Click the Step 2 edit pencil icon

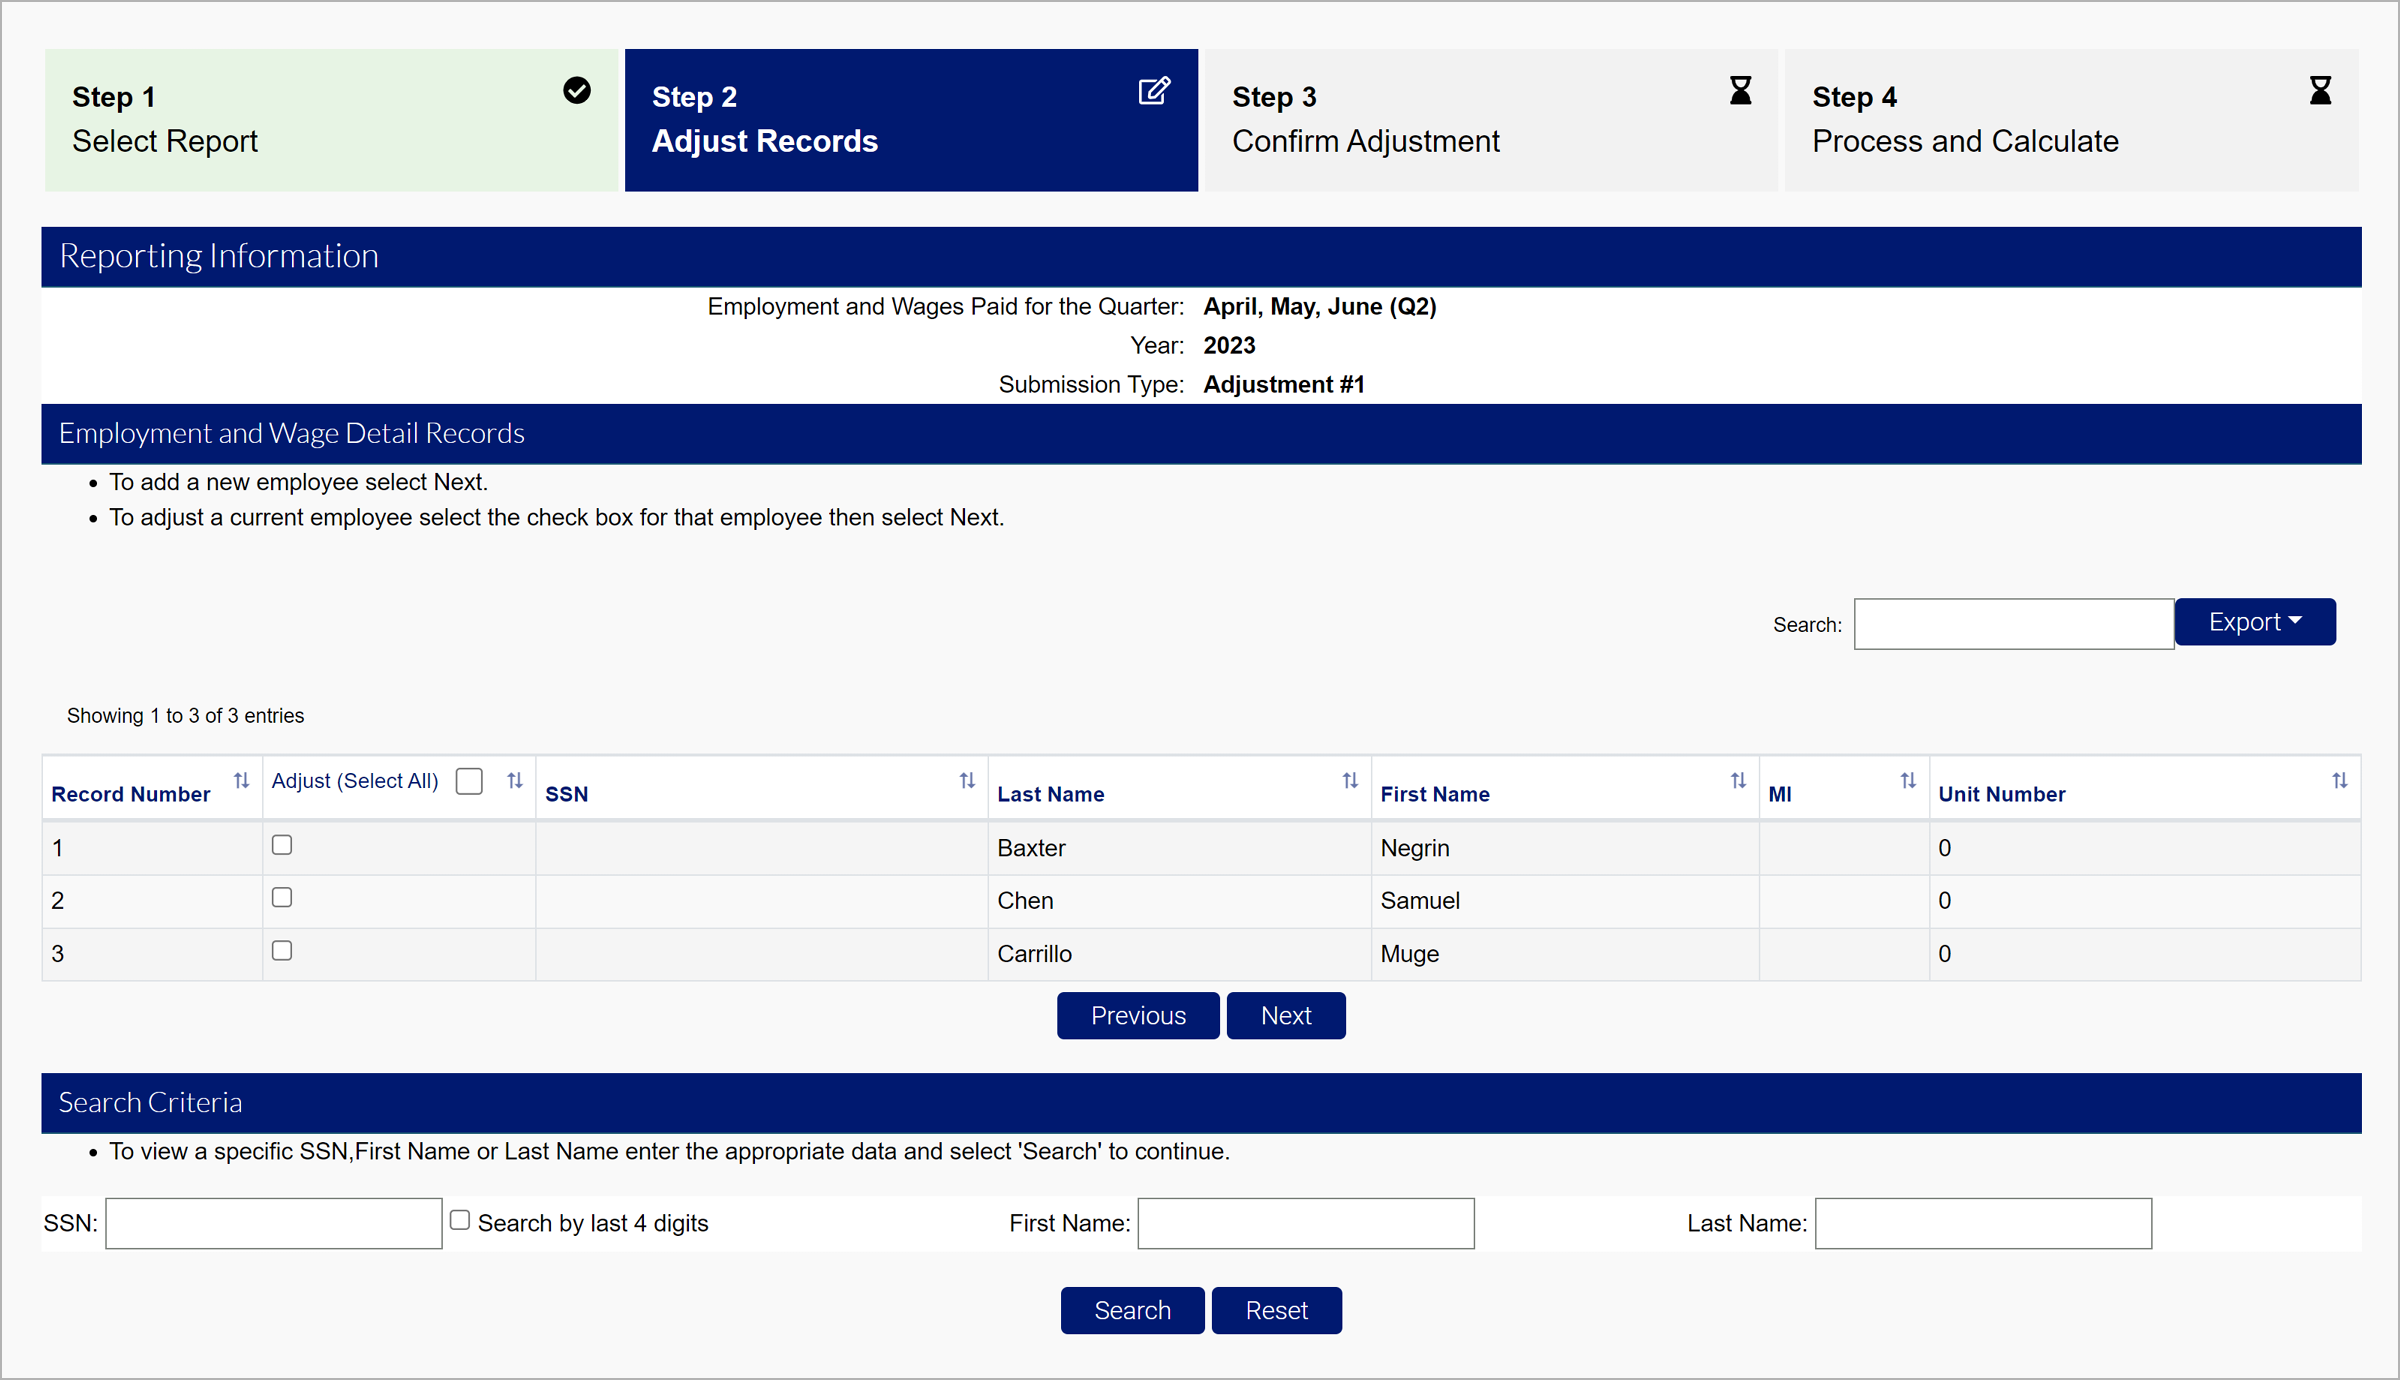pos(1154,92)
